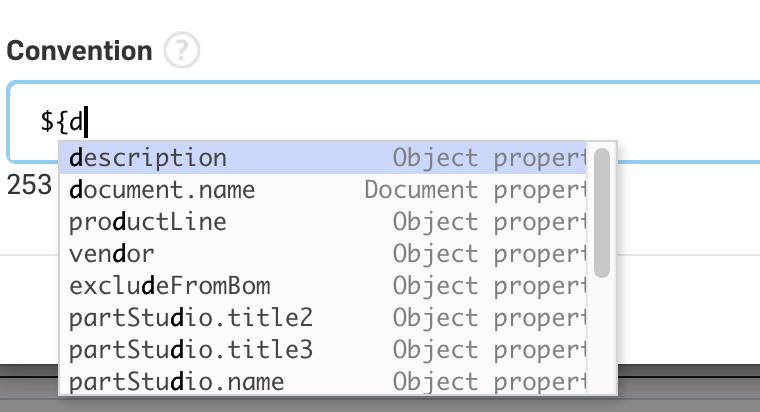Image resolution: width=760 pixels, height=412 pixels.
Task: Click the Convention field label
Action: point(79,51)
